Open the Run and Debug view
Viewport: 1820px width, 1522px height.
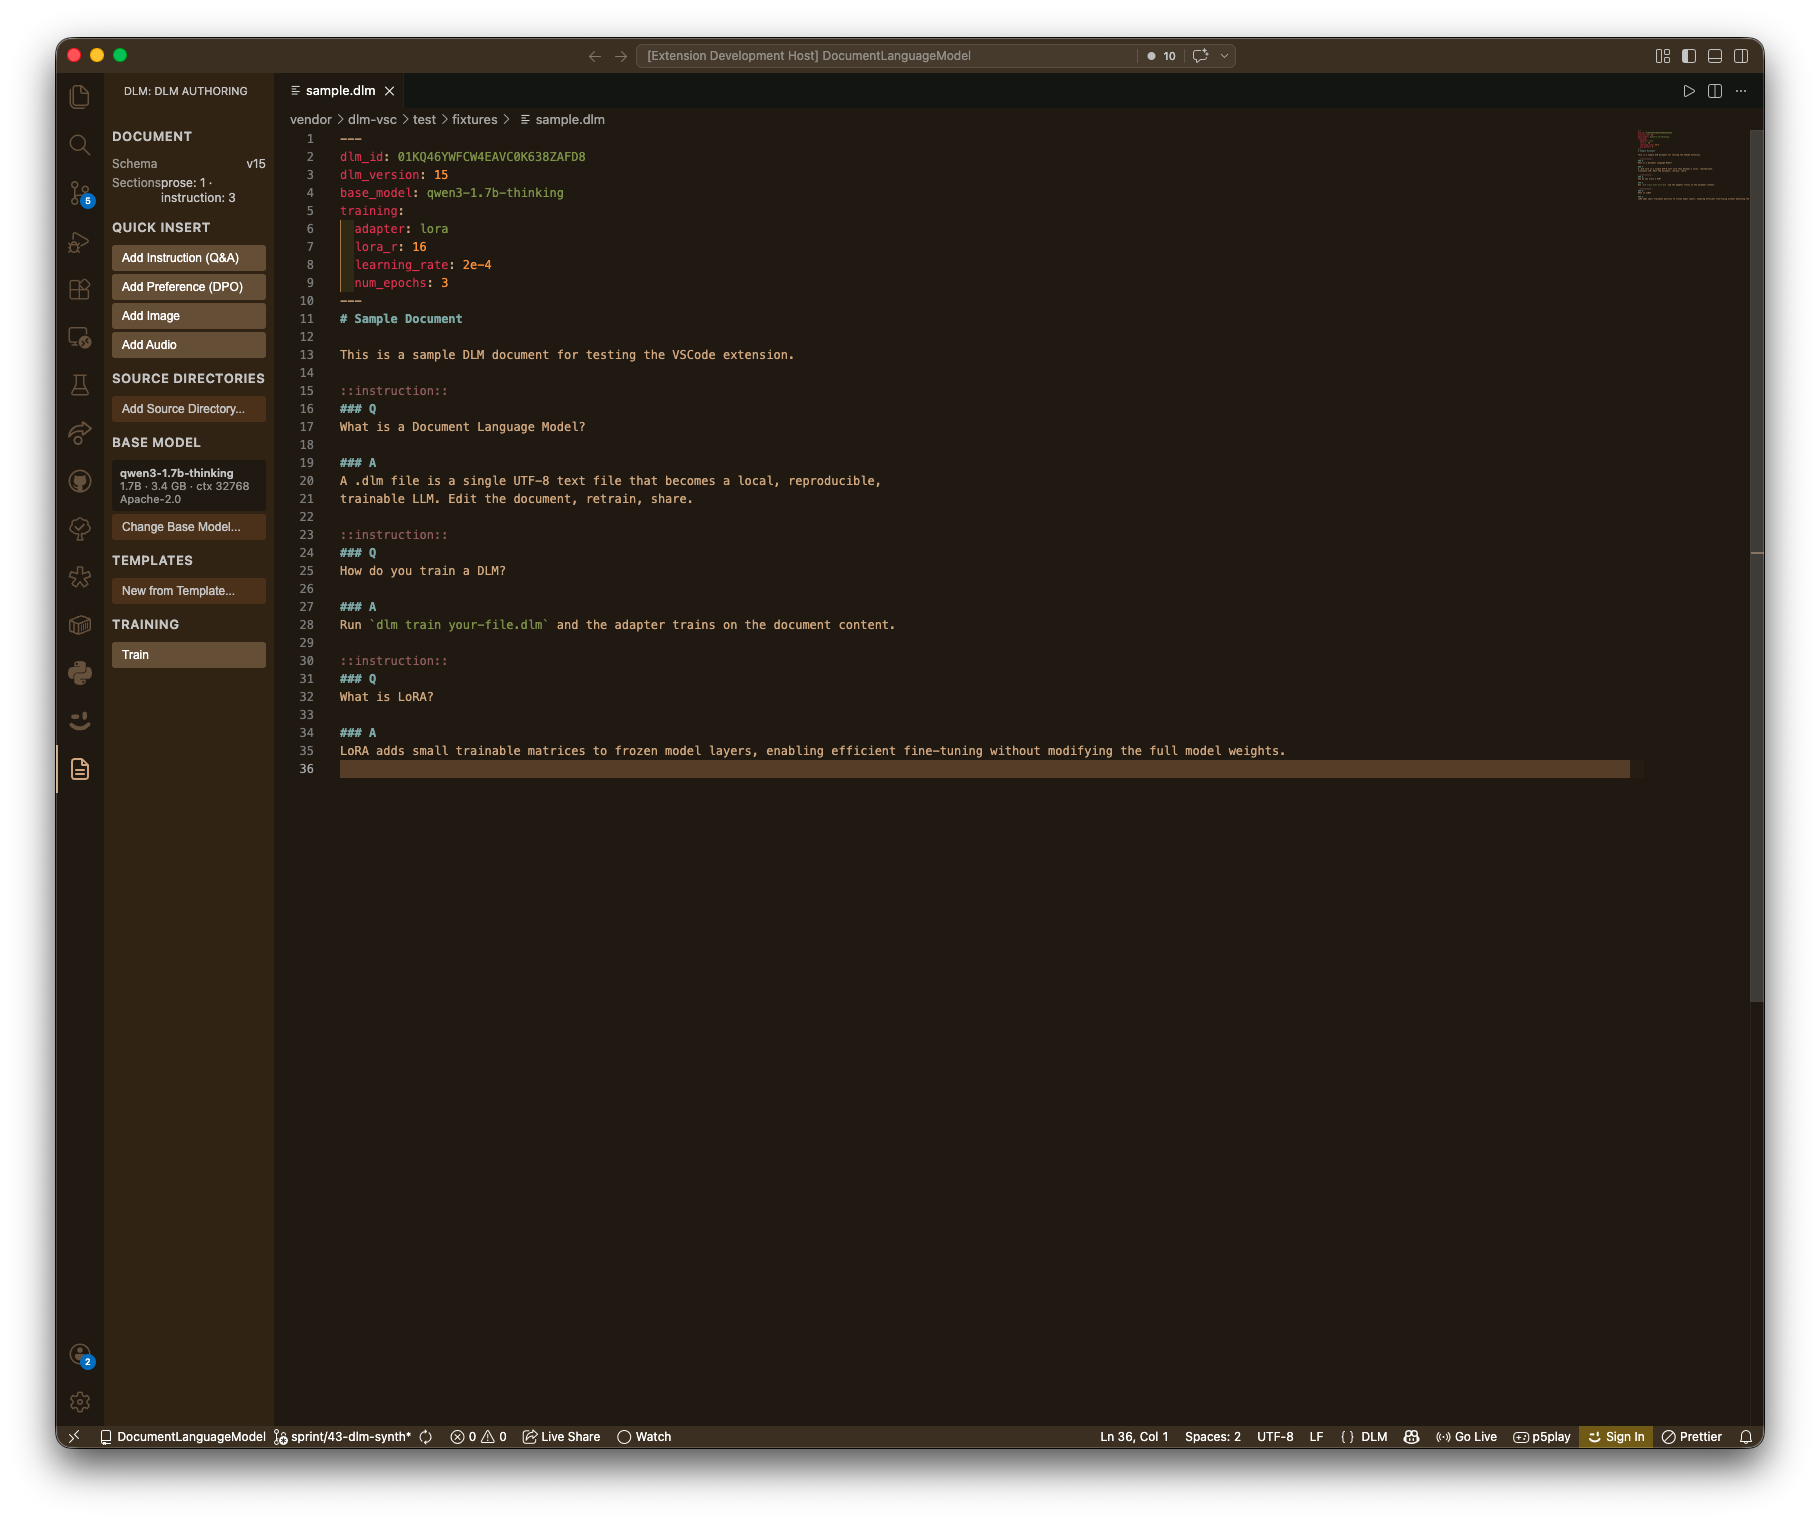[x=80, y=242]
